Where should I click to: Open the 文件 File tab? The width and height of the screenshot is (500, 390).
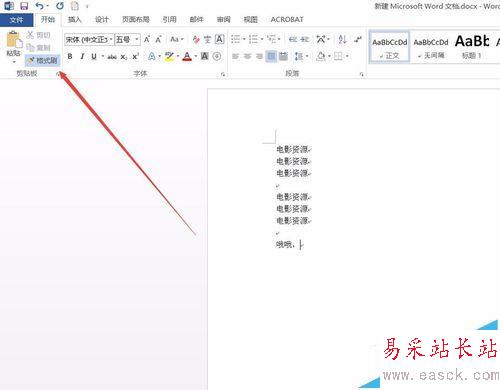(x=16, y=20)
